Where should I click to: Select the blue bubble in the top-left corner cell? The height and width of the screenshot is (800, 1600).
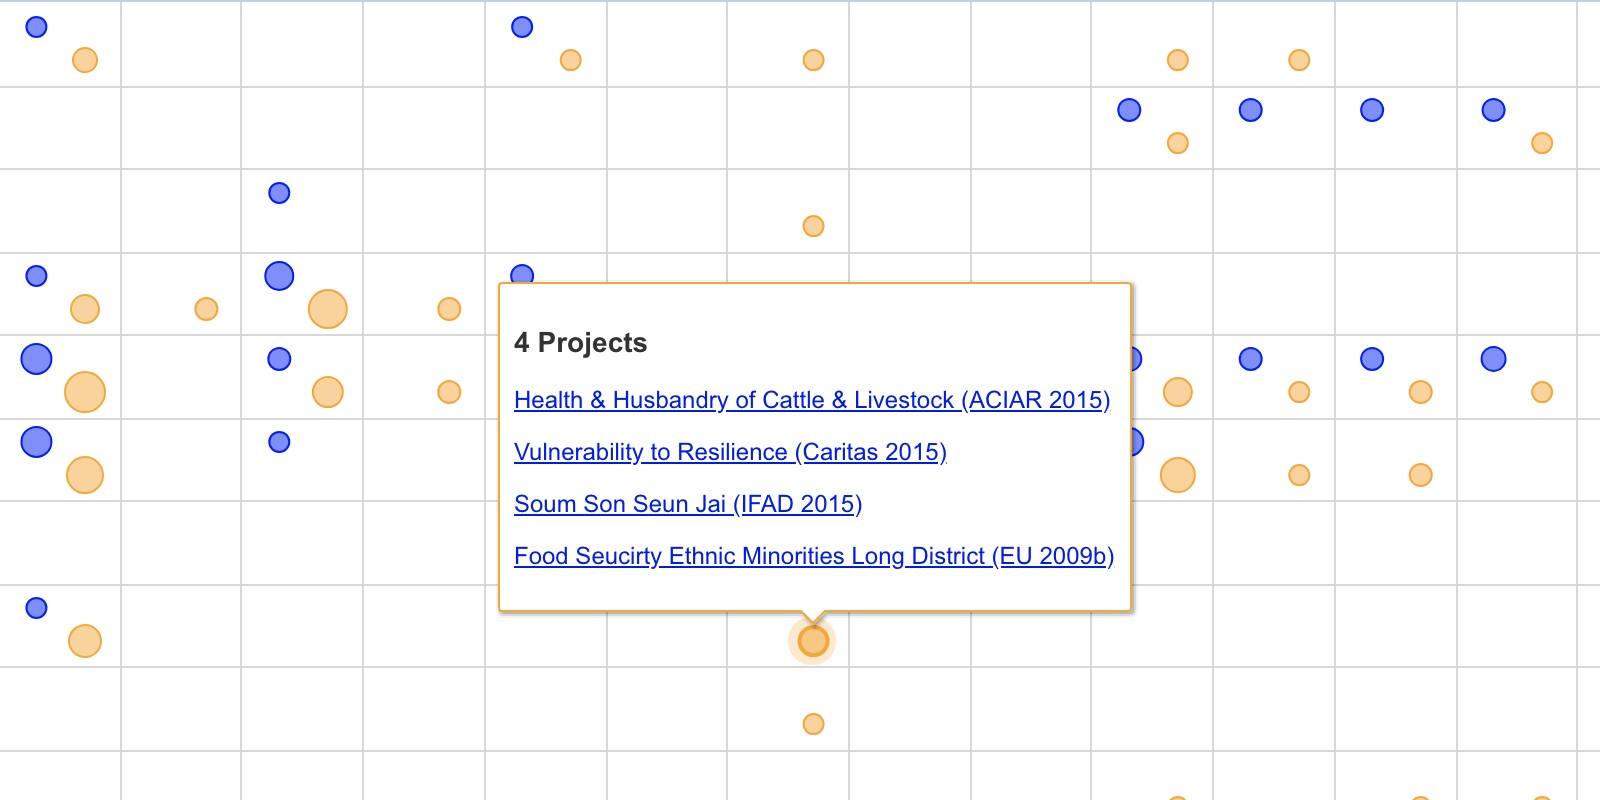36,27
